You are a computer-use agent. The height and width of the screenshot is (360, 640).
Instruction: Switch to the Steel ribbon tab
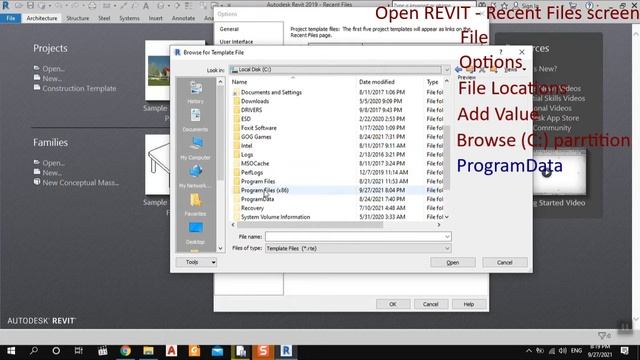[104, 18]
